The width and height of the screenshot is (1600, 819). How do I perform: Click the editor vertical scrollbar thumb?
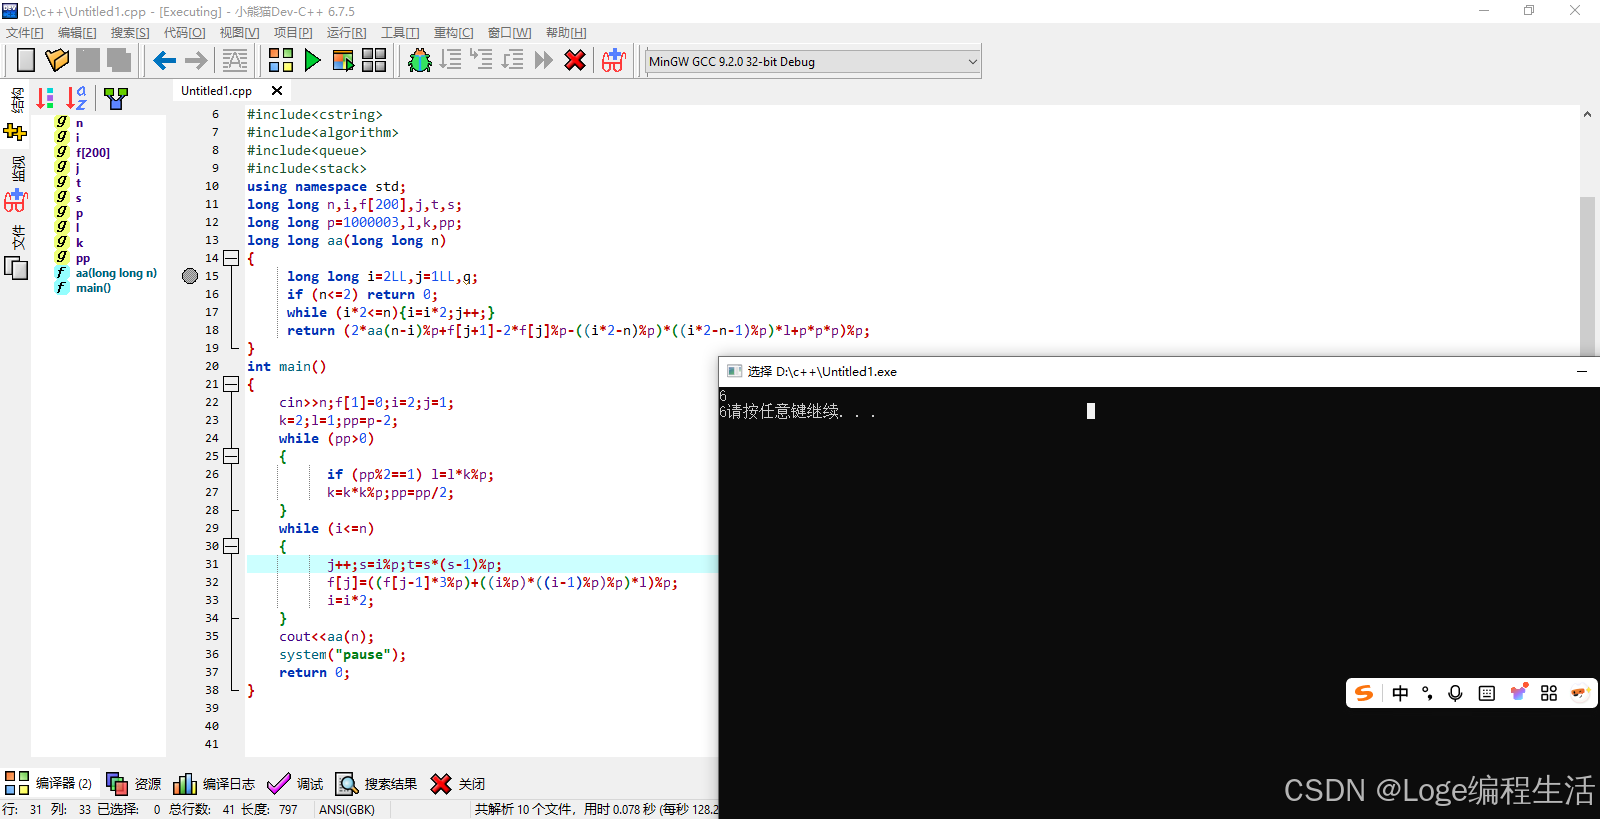click(x=1587, y=276)
